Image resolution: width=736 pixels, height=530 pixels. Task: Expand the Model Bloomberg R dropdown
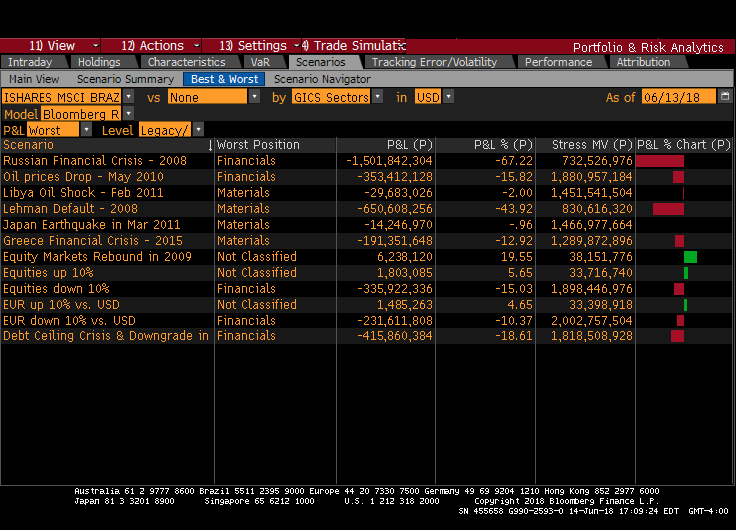pos(128,114)
